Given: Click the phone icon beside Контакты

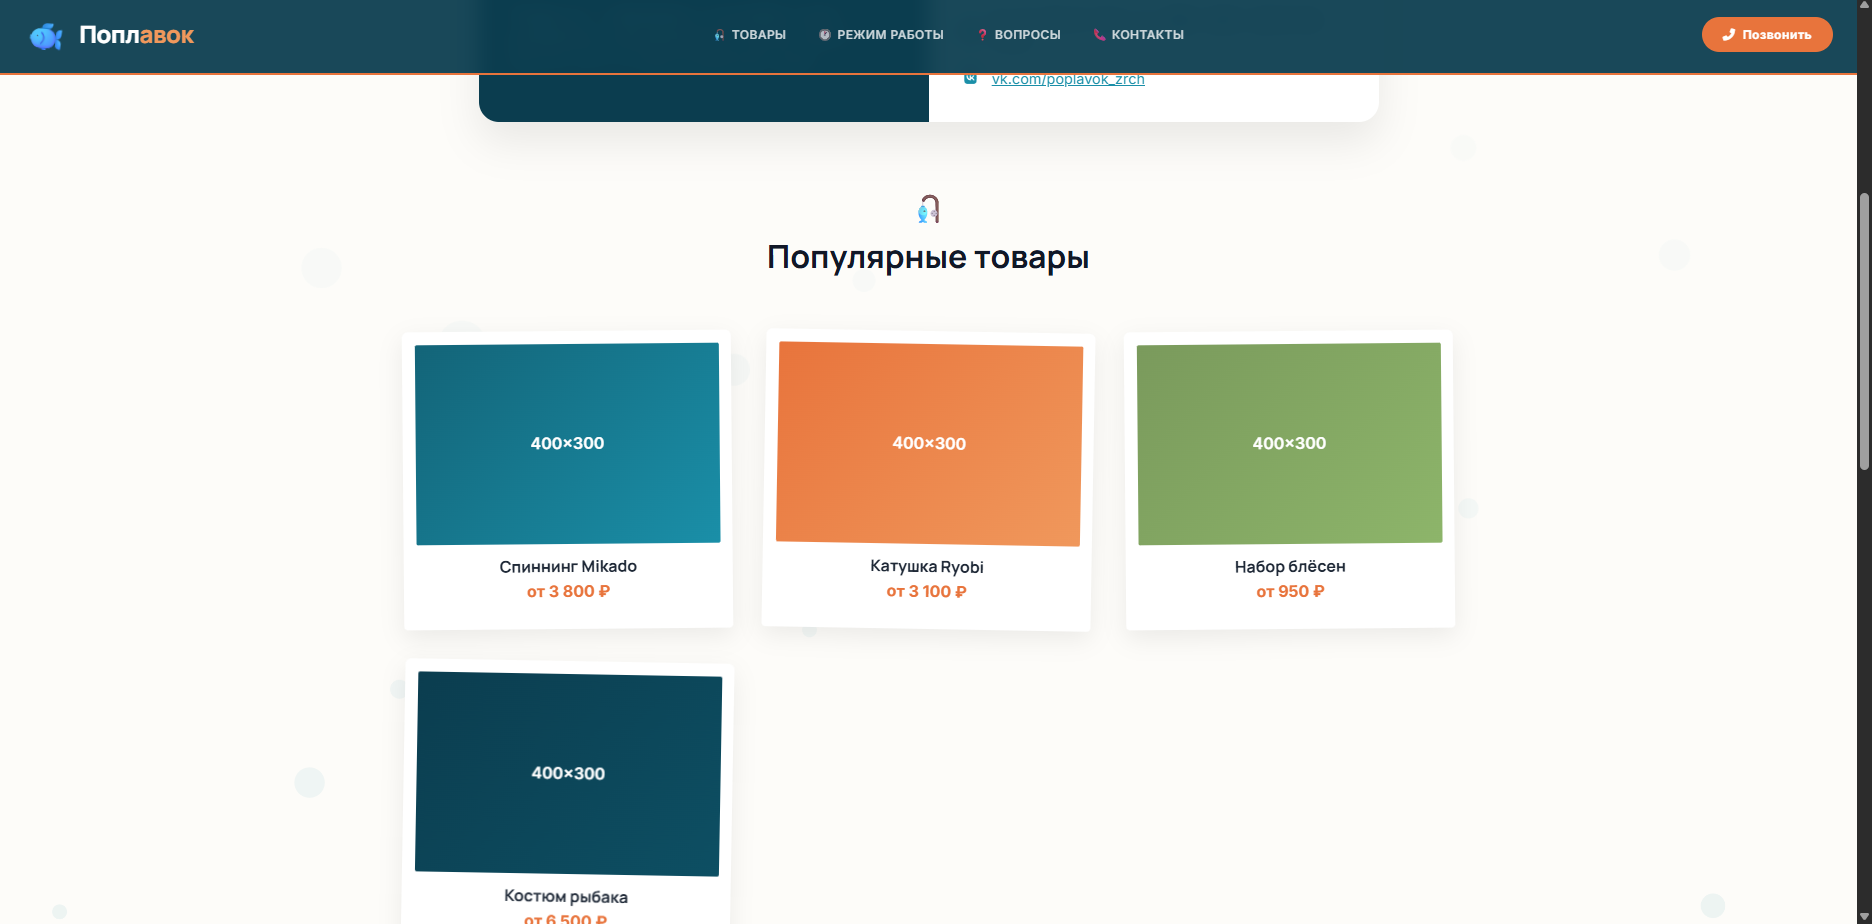Looking at the screenshot, I should click(x=1100, y=35).
